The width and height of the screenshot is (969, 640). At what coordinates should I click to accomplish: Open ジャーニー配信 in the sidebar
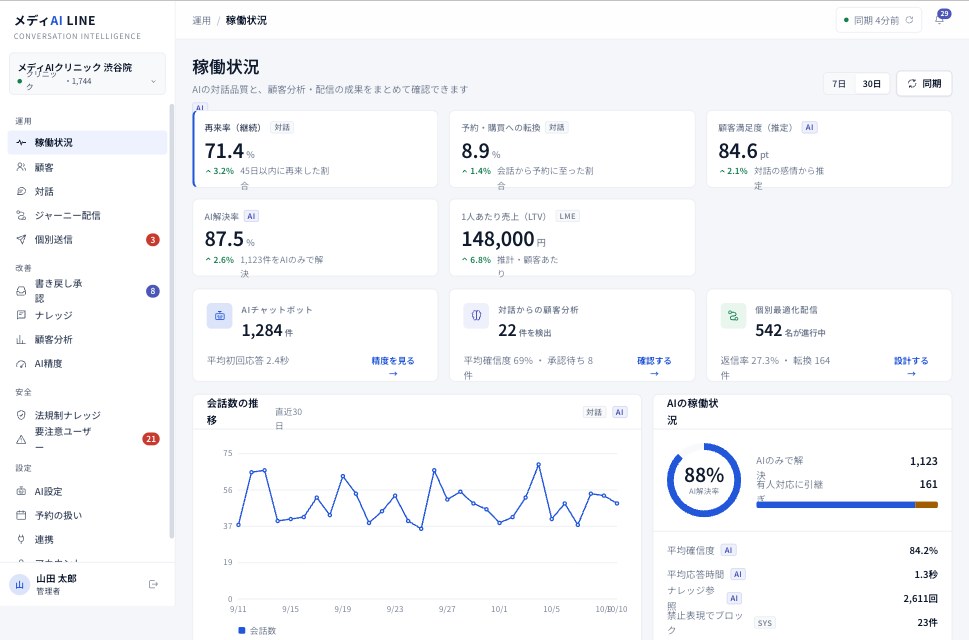[87, 216]
